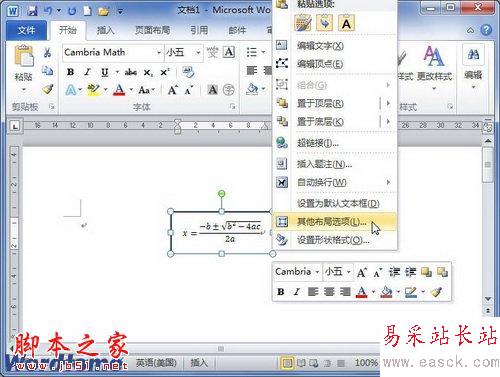Toggle Bold in the ribbon font group
500x377 pixels.
[70, 72]
